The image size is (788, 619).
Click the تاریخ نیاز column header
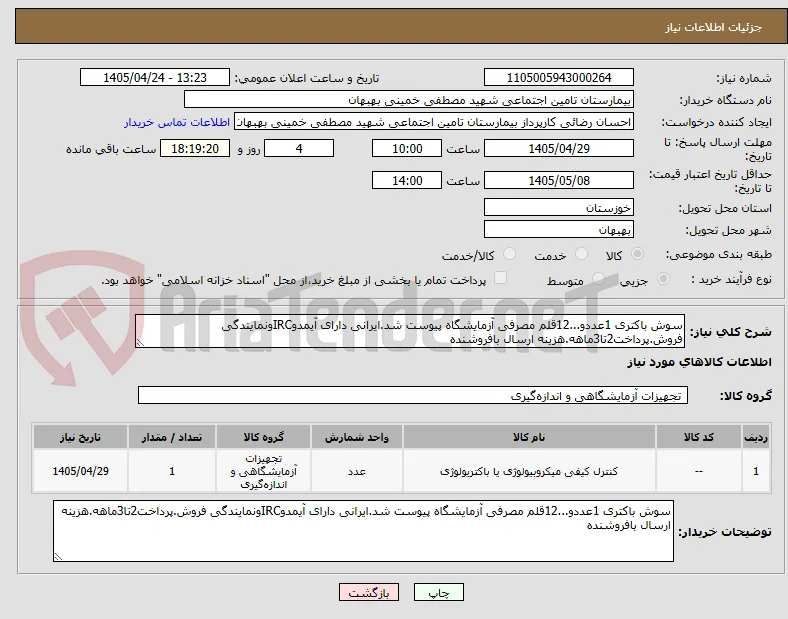(80, 437)
